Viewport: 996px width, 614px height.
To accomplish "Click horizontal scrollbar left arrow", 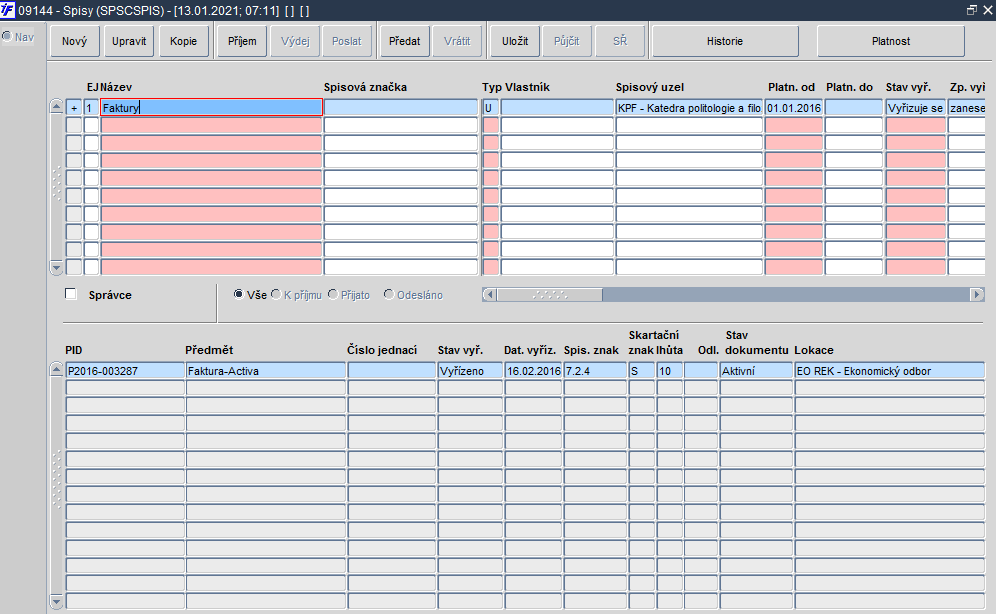I will coord(489,295).
